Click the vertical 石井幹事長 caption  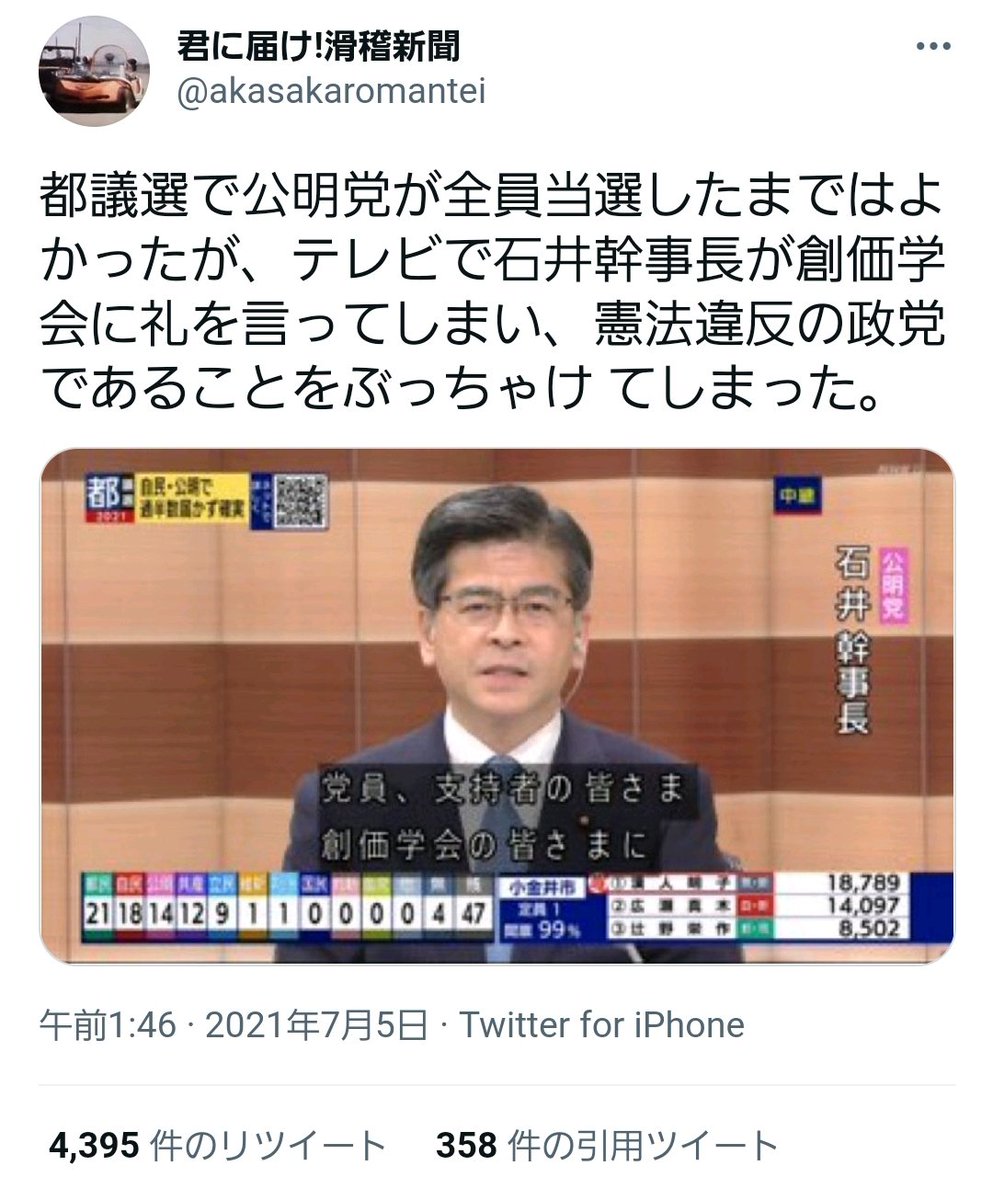pos(853,640)
